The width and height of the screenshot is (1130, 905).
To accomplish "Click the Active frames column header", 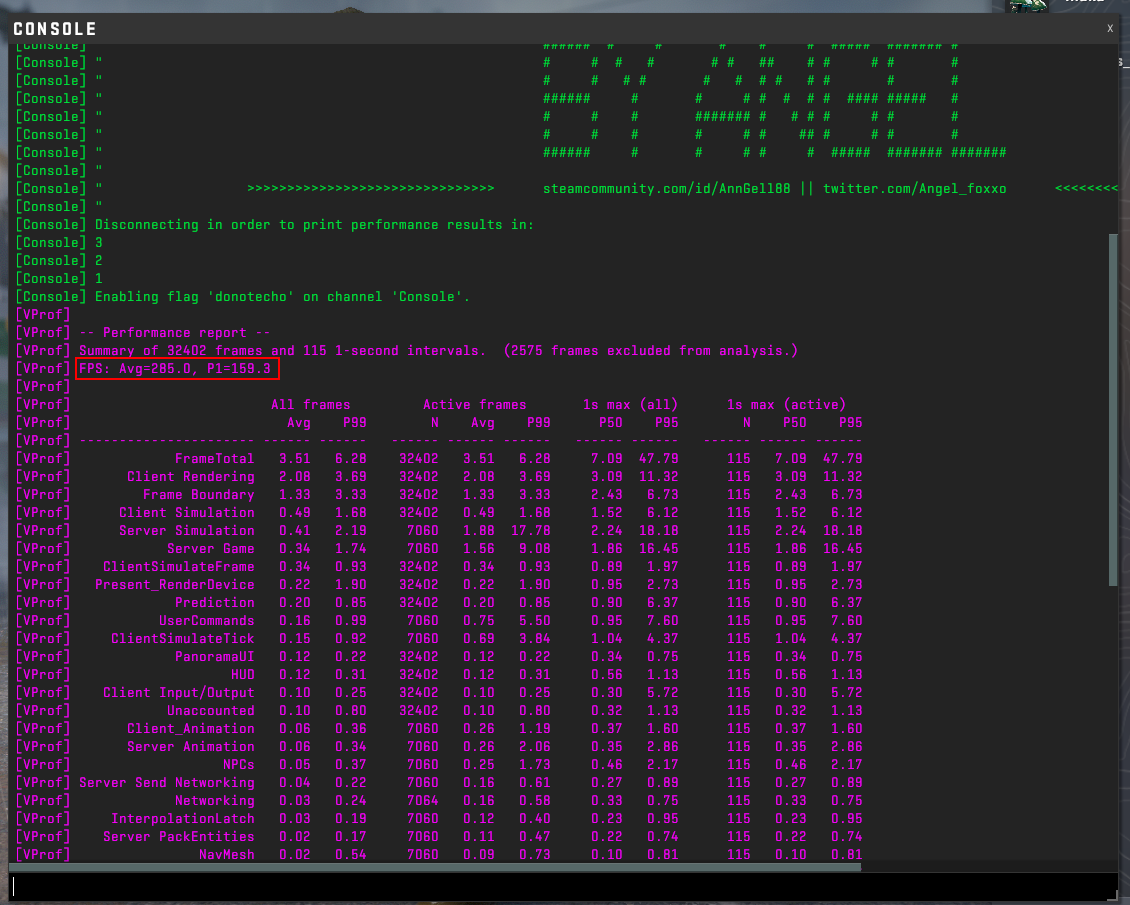I will click(x=474, y=405).
